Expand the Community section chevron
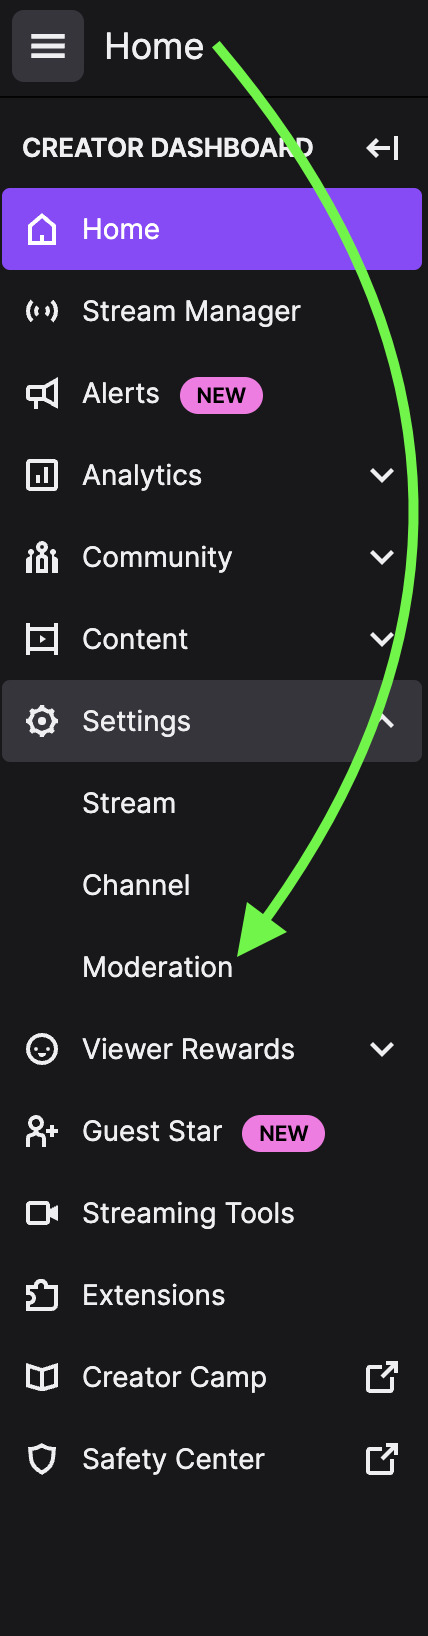This screenshot has height=1636, width=428. (382, 557)
